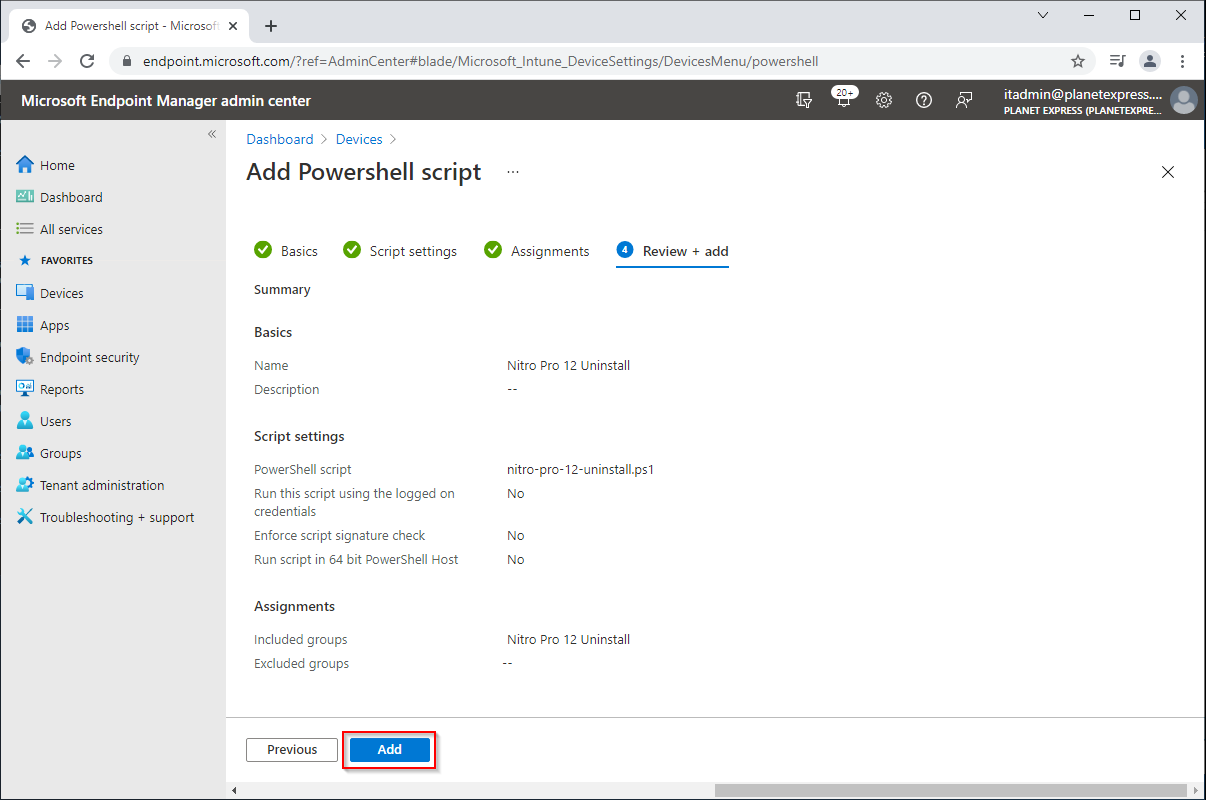This screenshot has width=1206, height=800.
Task: Reload the page with the refresh icon
Action: click(87, 61)
